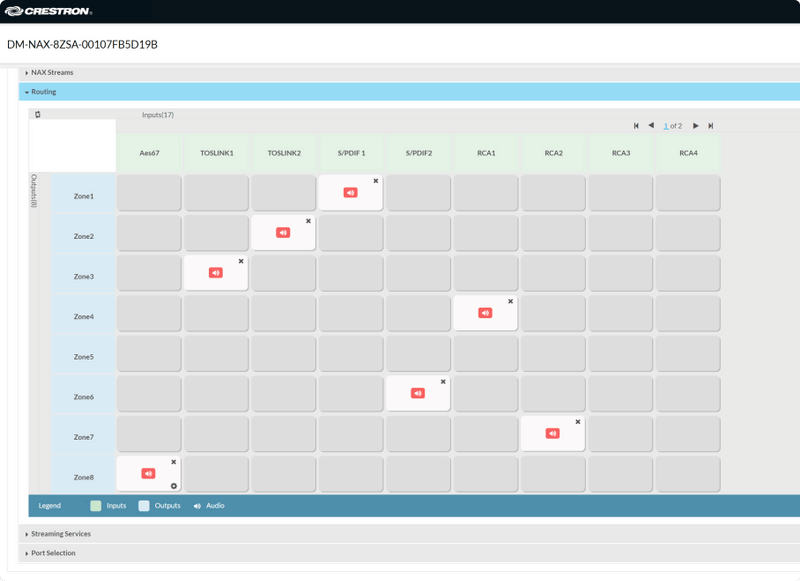Click the audio icon in Zone1 S/PDIF 1 cell

pyautogui.click(x=350, y=192)
